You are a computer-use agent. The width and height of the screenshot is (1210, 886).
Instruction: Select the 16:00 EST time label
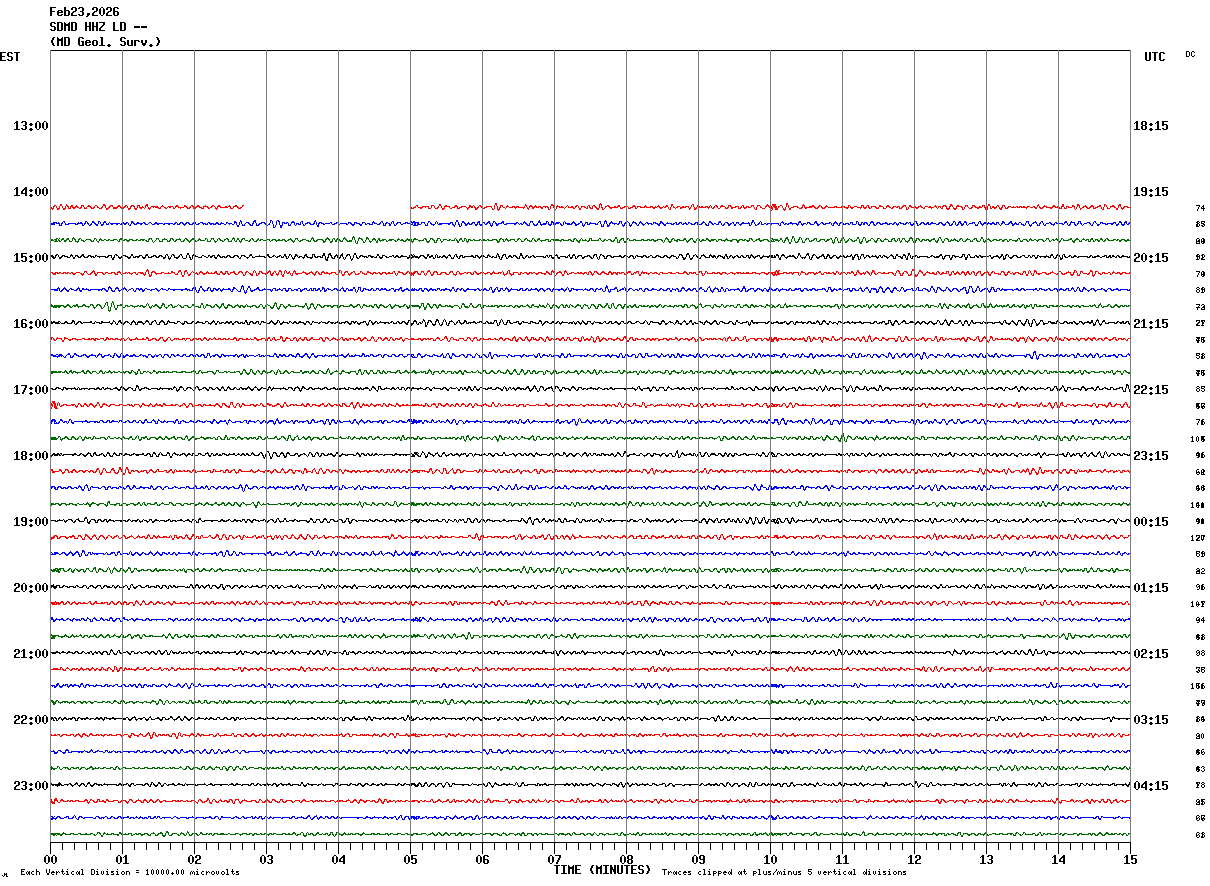click(31, 324)
